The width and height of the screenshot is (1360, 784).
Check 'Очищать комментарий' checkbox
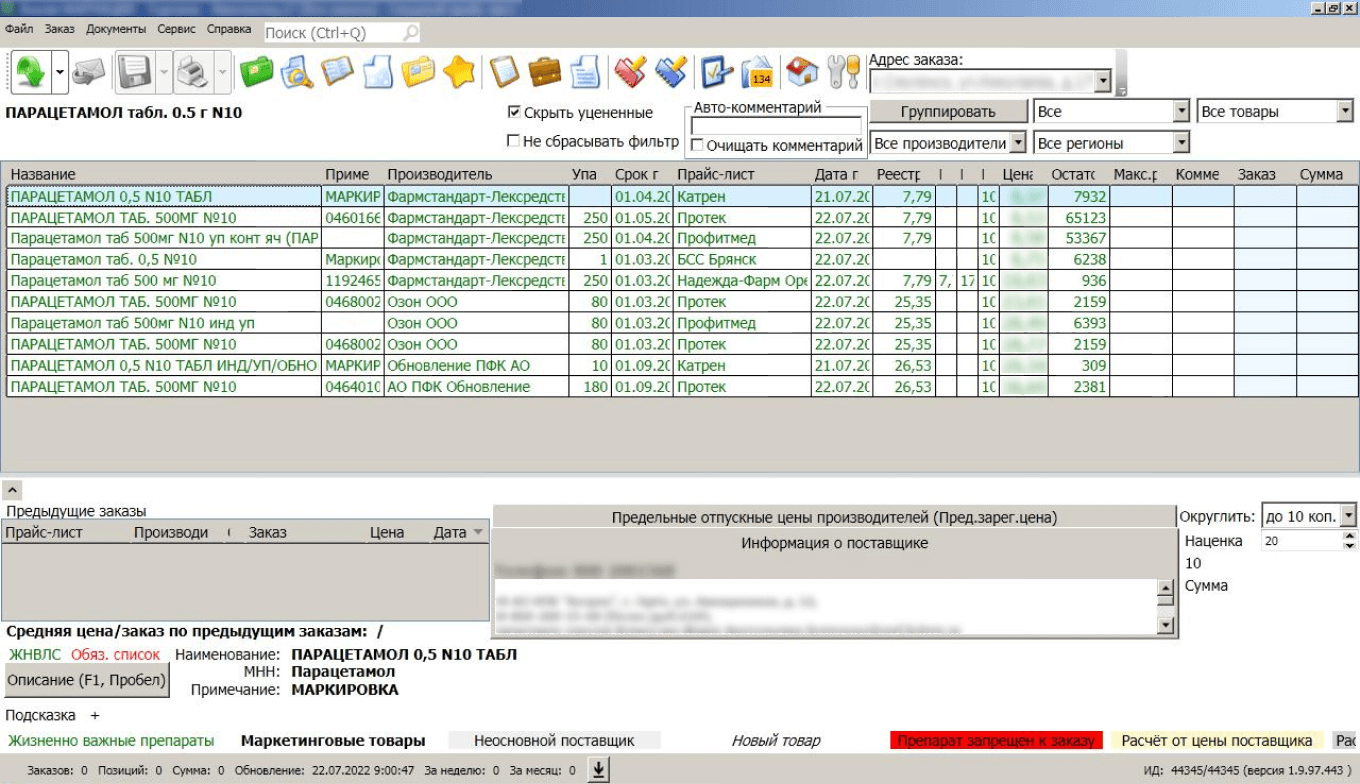pos(697,145)
